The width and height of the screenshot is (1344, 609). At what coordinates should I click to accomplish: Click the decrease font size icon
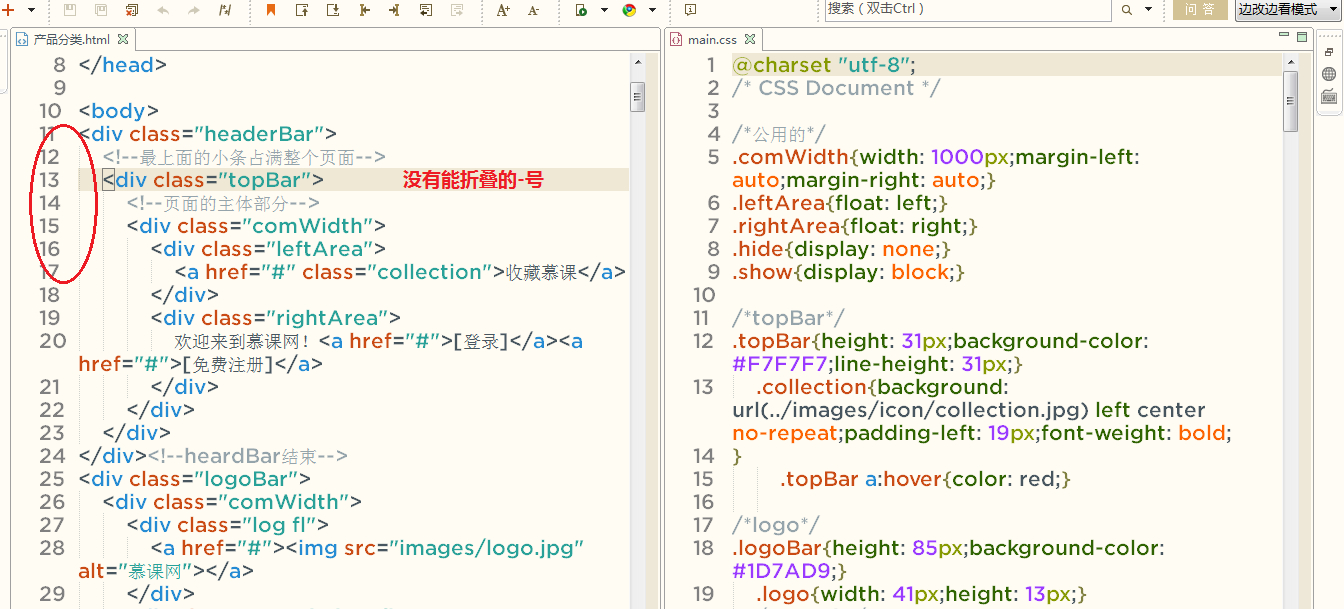tap(533, 10)
